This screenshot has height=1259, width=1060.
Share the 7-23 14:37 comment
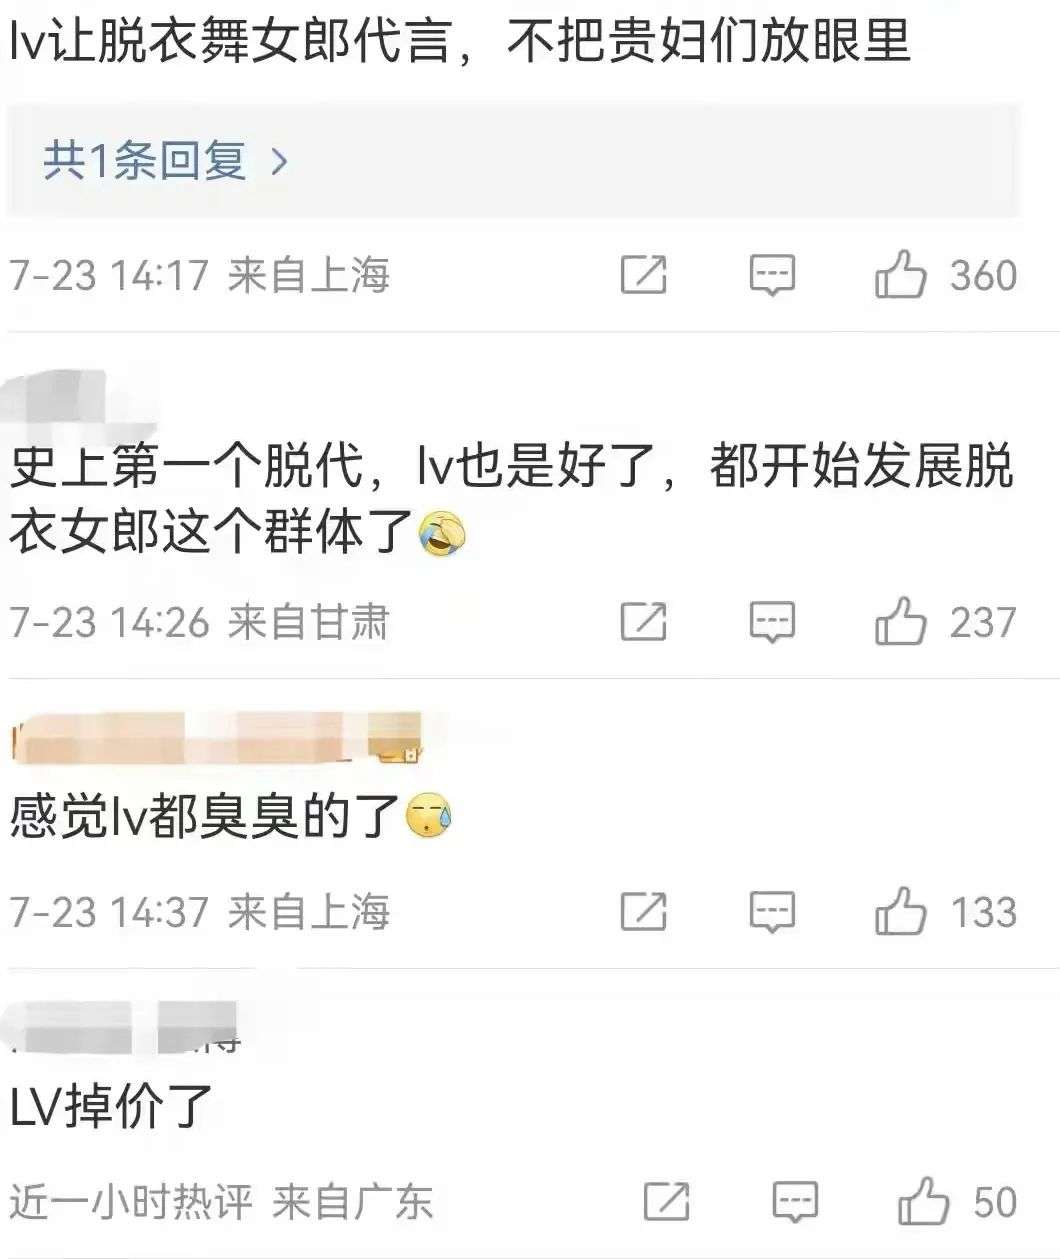[643, 911]
